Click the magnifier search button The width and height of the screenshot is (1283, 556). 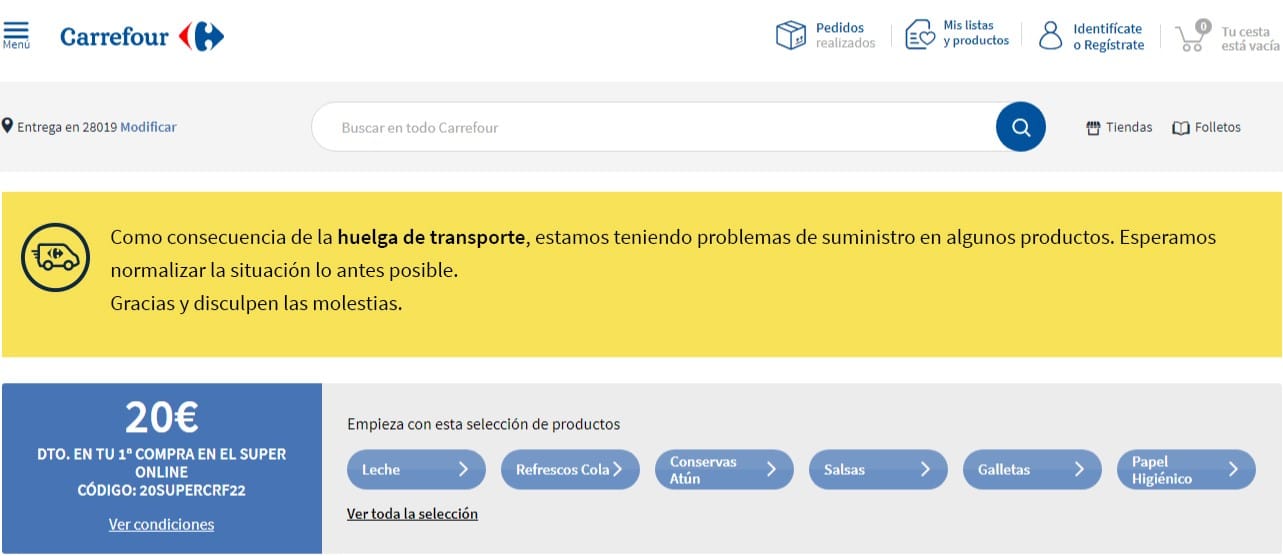tap(1021, 127)
